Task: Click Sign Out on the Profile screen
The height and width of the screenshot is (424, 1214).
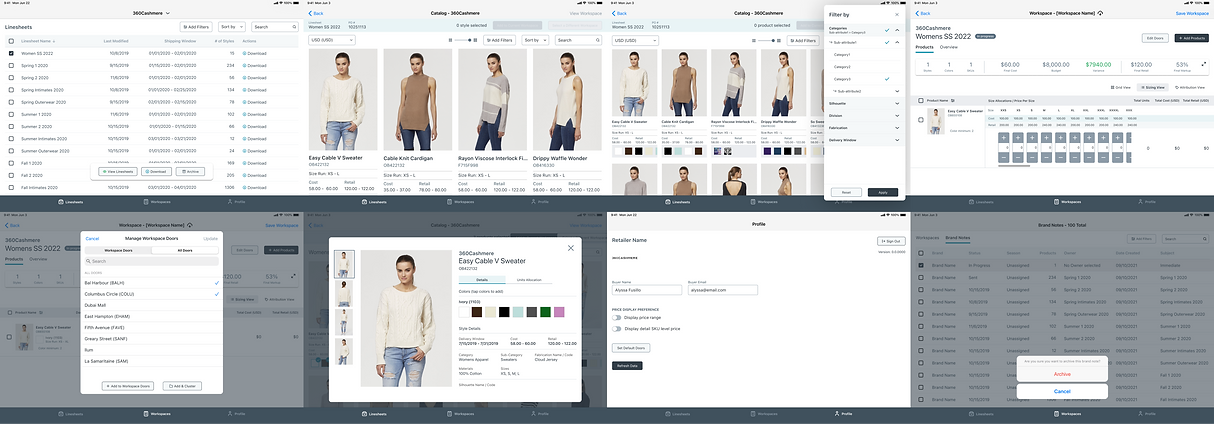Action: pyautogui.click(x=889, y=241)
